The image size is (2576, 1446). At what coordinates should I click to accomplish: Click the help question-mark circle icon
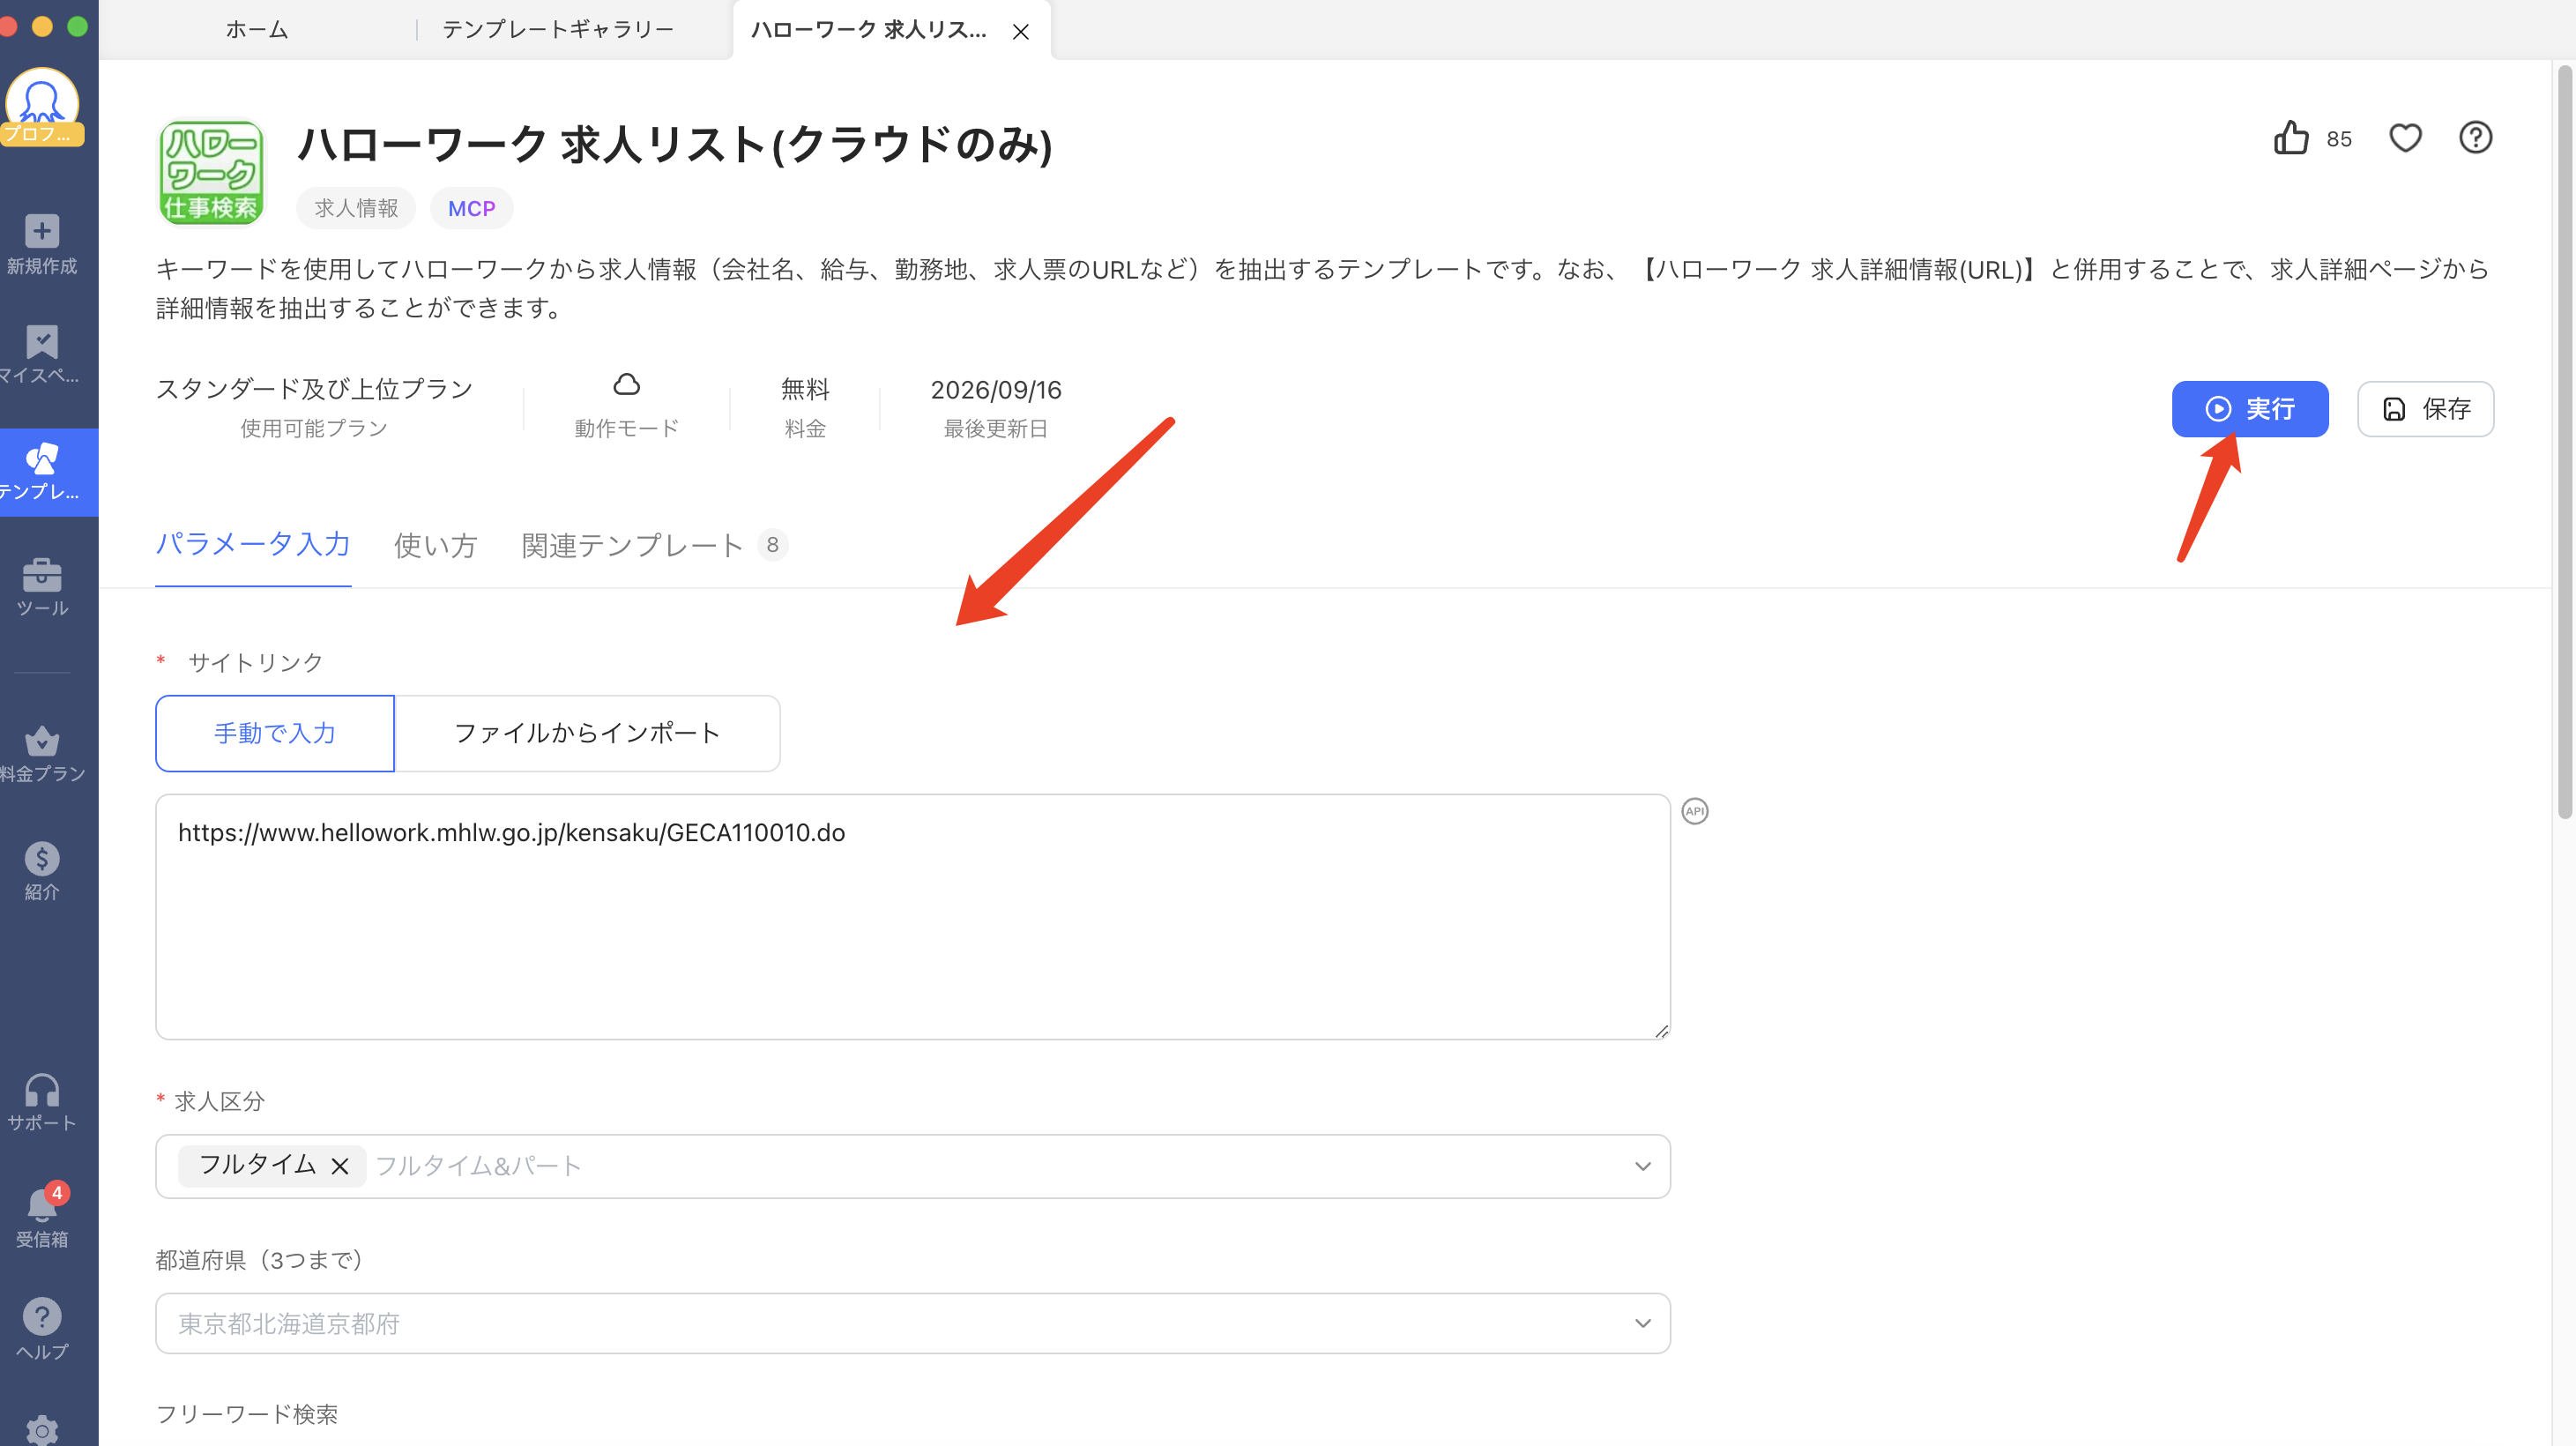point(2475,138)
